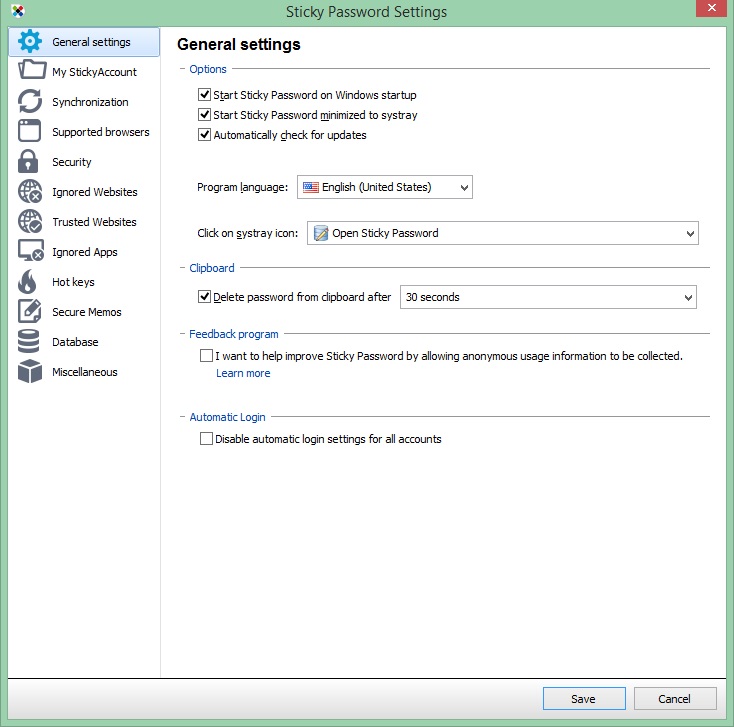Click the Miscellaneous box icon
This screenshot has height=727, width=734.
point(29,371)
